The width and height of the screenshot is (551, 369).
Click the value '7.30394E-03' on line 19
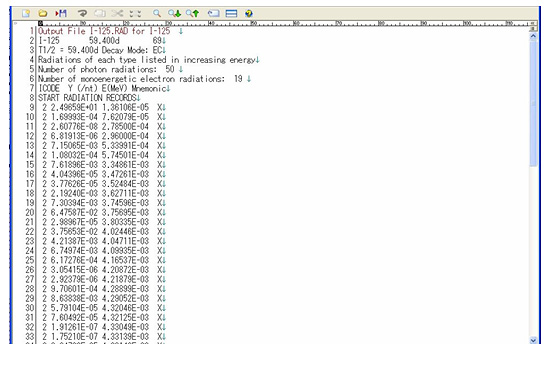coord(74,203)
